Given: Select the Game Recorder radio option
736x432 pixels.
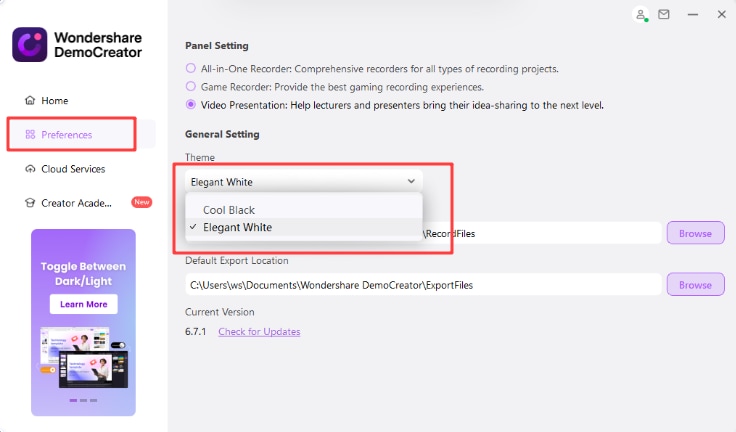Looking at the screenshot, I should click(191, 86).
